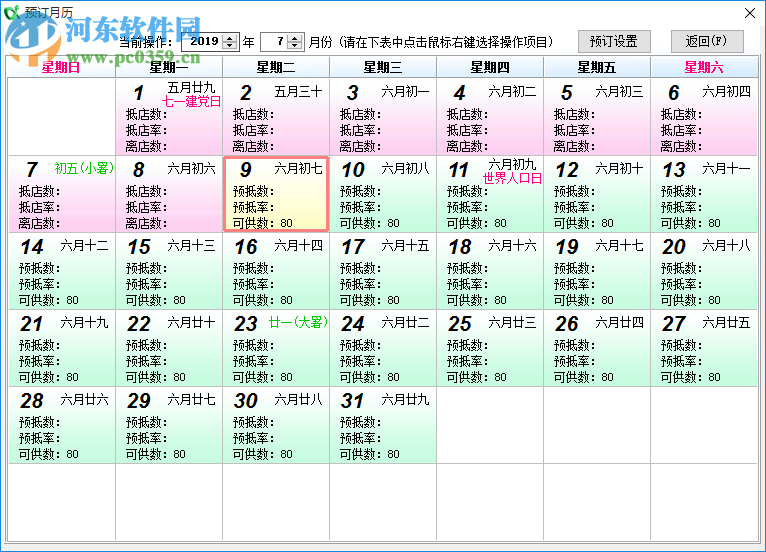Select day 15 cell 六月十三
This screenshot has width=766, height=552.
[169, 271]
